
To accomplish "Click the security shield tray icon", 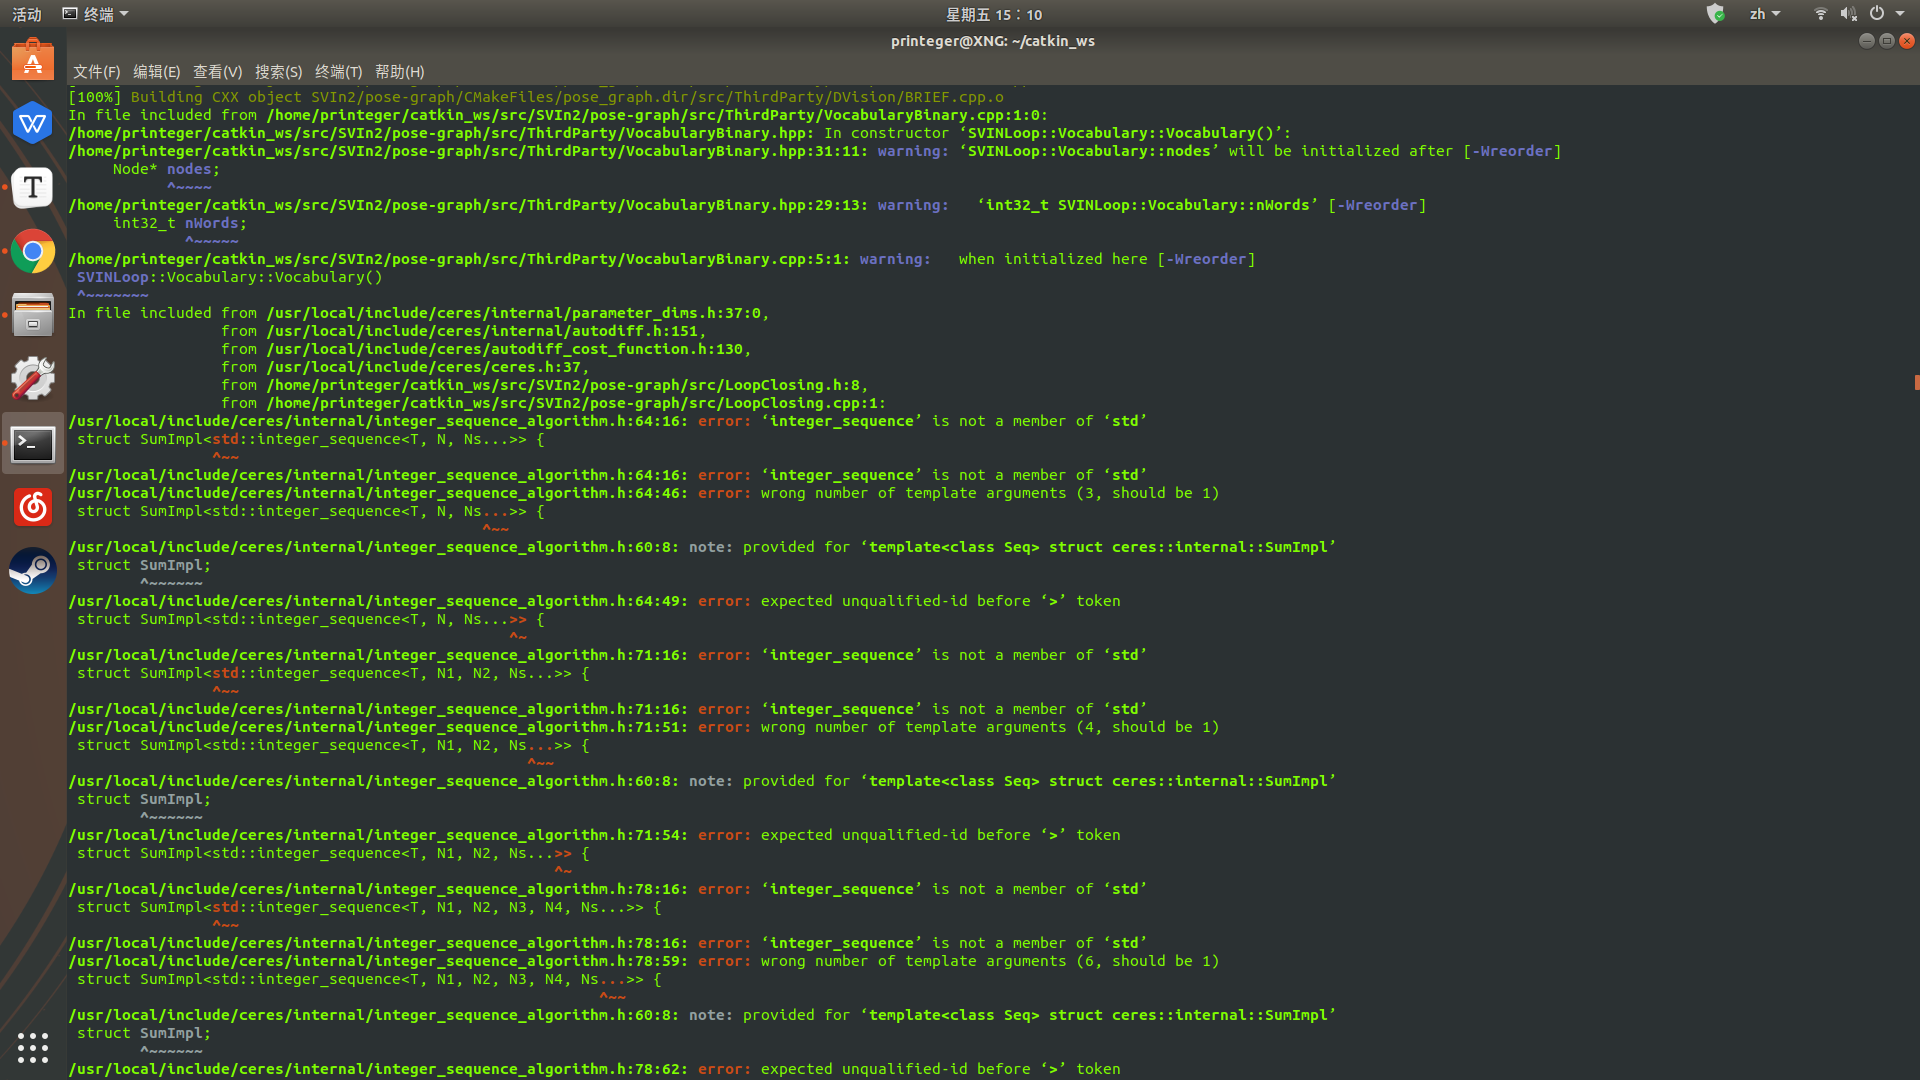I will click(x=1715, y=14).
